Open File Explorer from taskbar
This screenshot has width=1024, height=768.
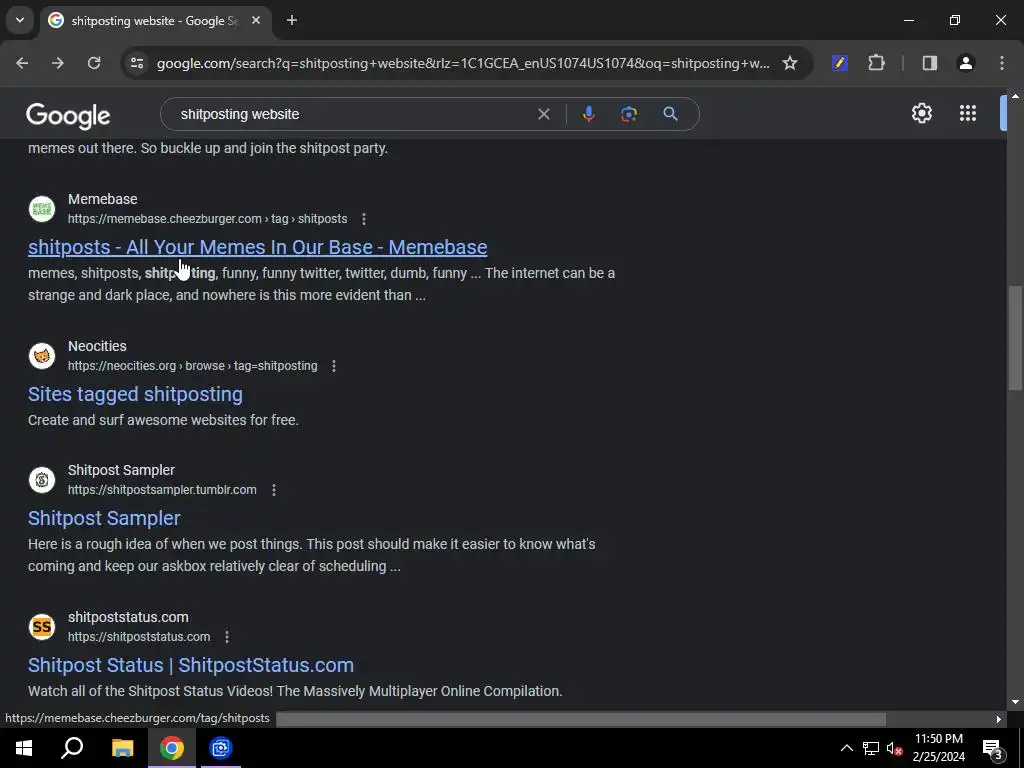pyautogui.click(x=122, y=748)
